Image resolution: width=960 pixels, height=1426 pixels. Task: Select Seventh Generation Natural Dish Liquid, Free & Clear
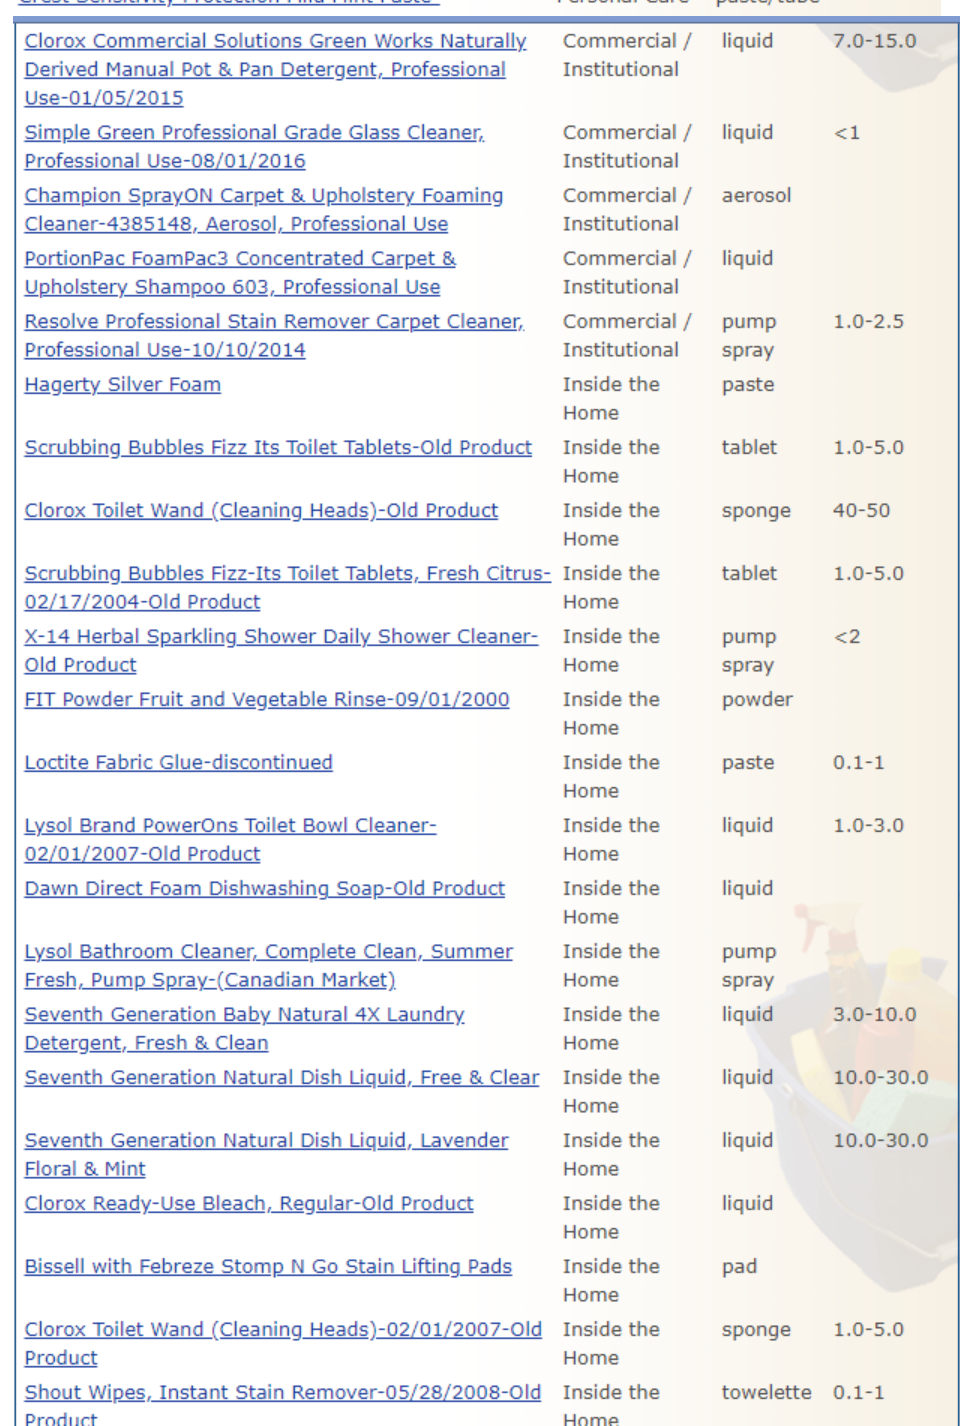pos(281,1078)
